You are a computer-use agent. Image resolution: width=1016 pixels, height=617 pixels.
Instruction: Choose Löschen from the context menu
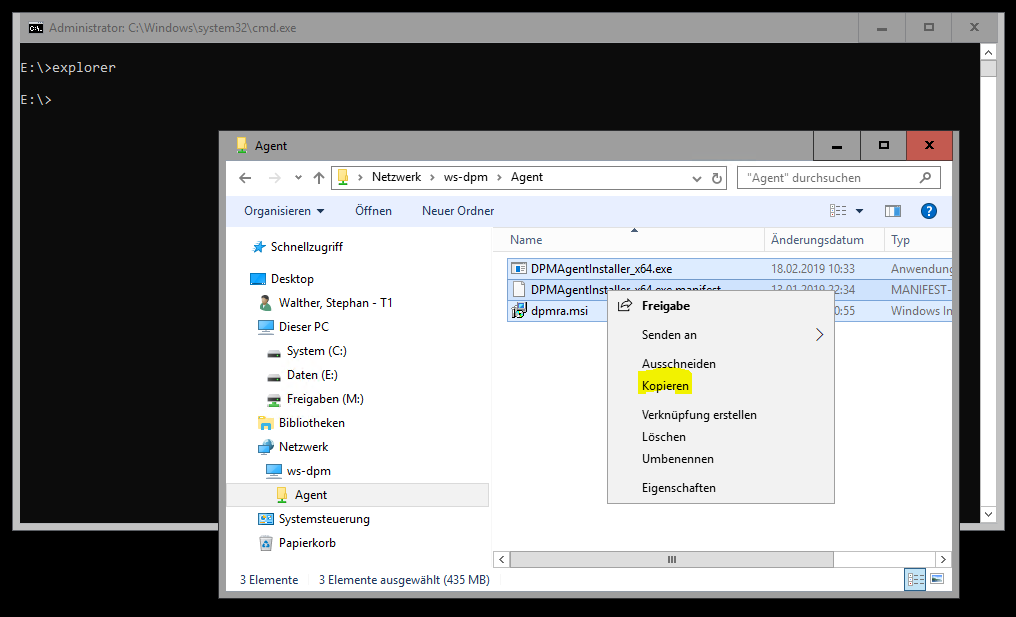point(721,437)
